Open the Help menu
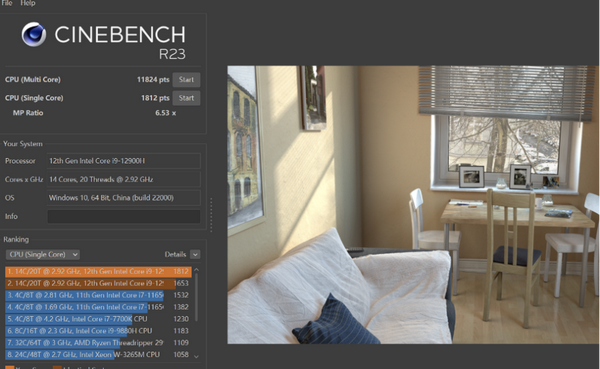The image size is (600, 369). 28,3
